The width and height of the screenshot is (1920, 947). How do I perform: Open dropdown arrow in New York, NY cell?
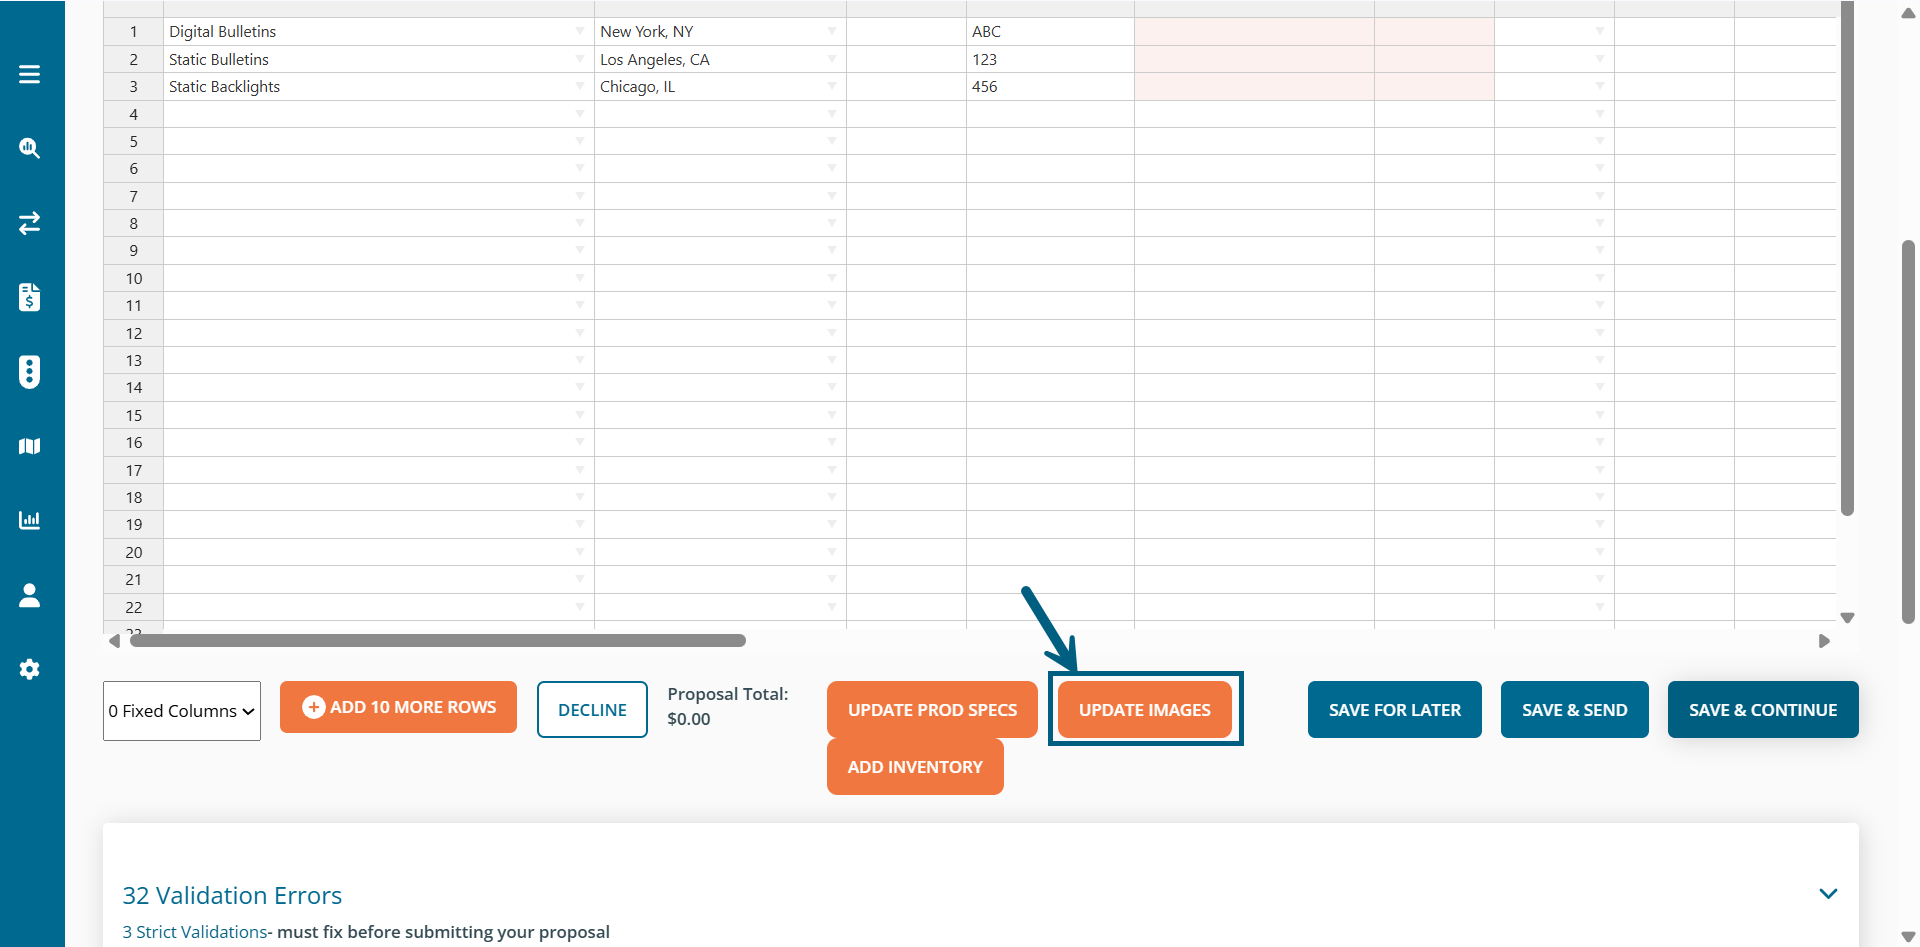tap(832, 32)
